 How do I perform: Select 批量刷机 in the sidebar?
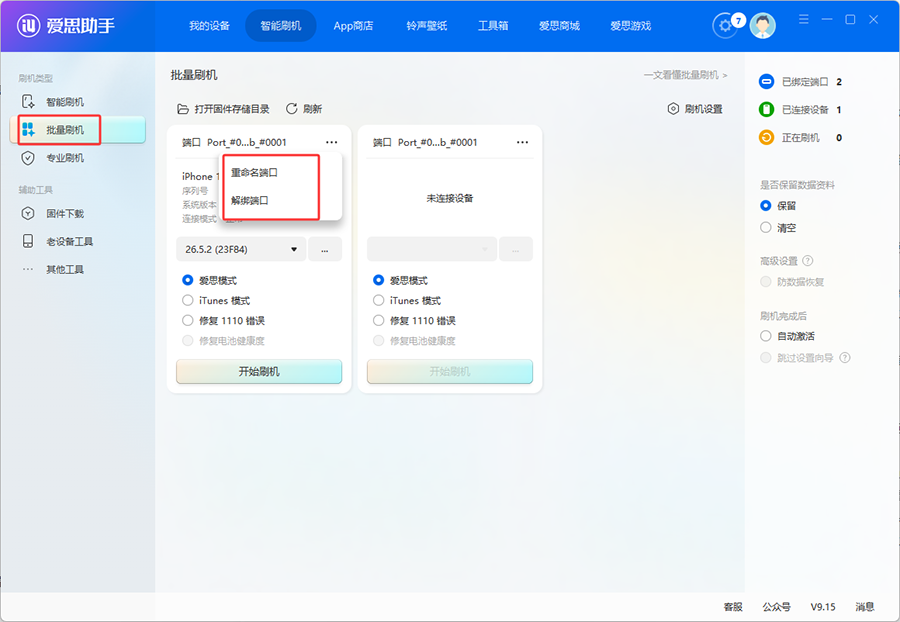77,130
